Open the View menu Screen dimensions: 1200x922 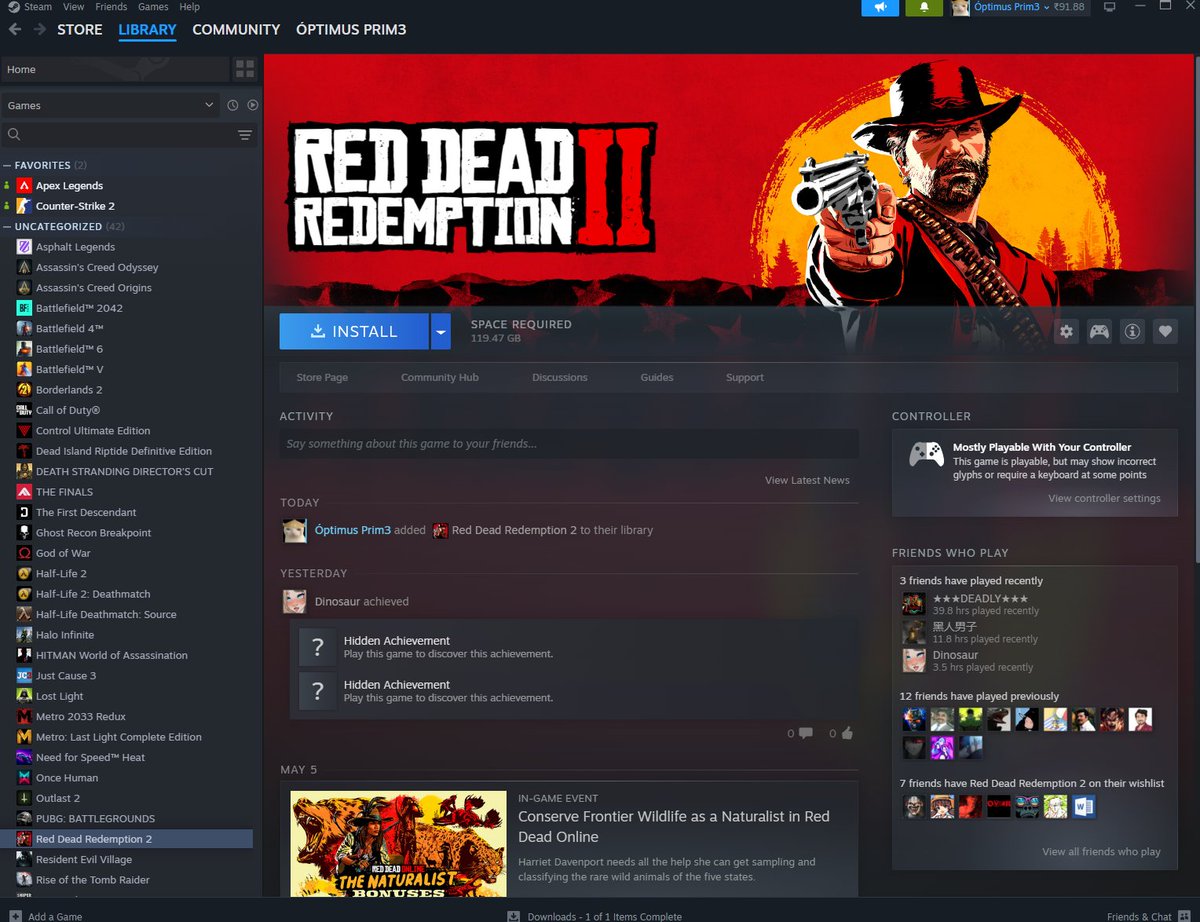(x=73, y=7)
